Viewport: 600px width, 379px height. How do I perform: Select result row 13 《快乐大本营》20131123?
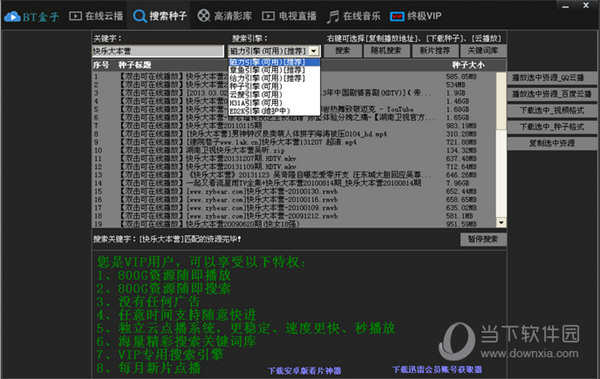[295, 175]
